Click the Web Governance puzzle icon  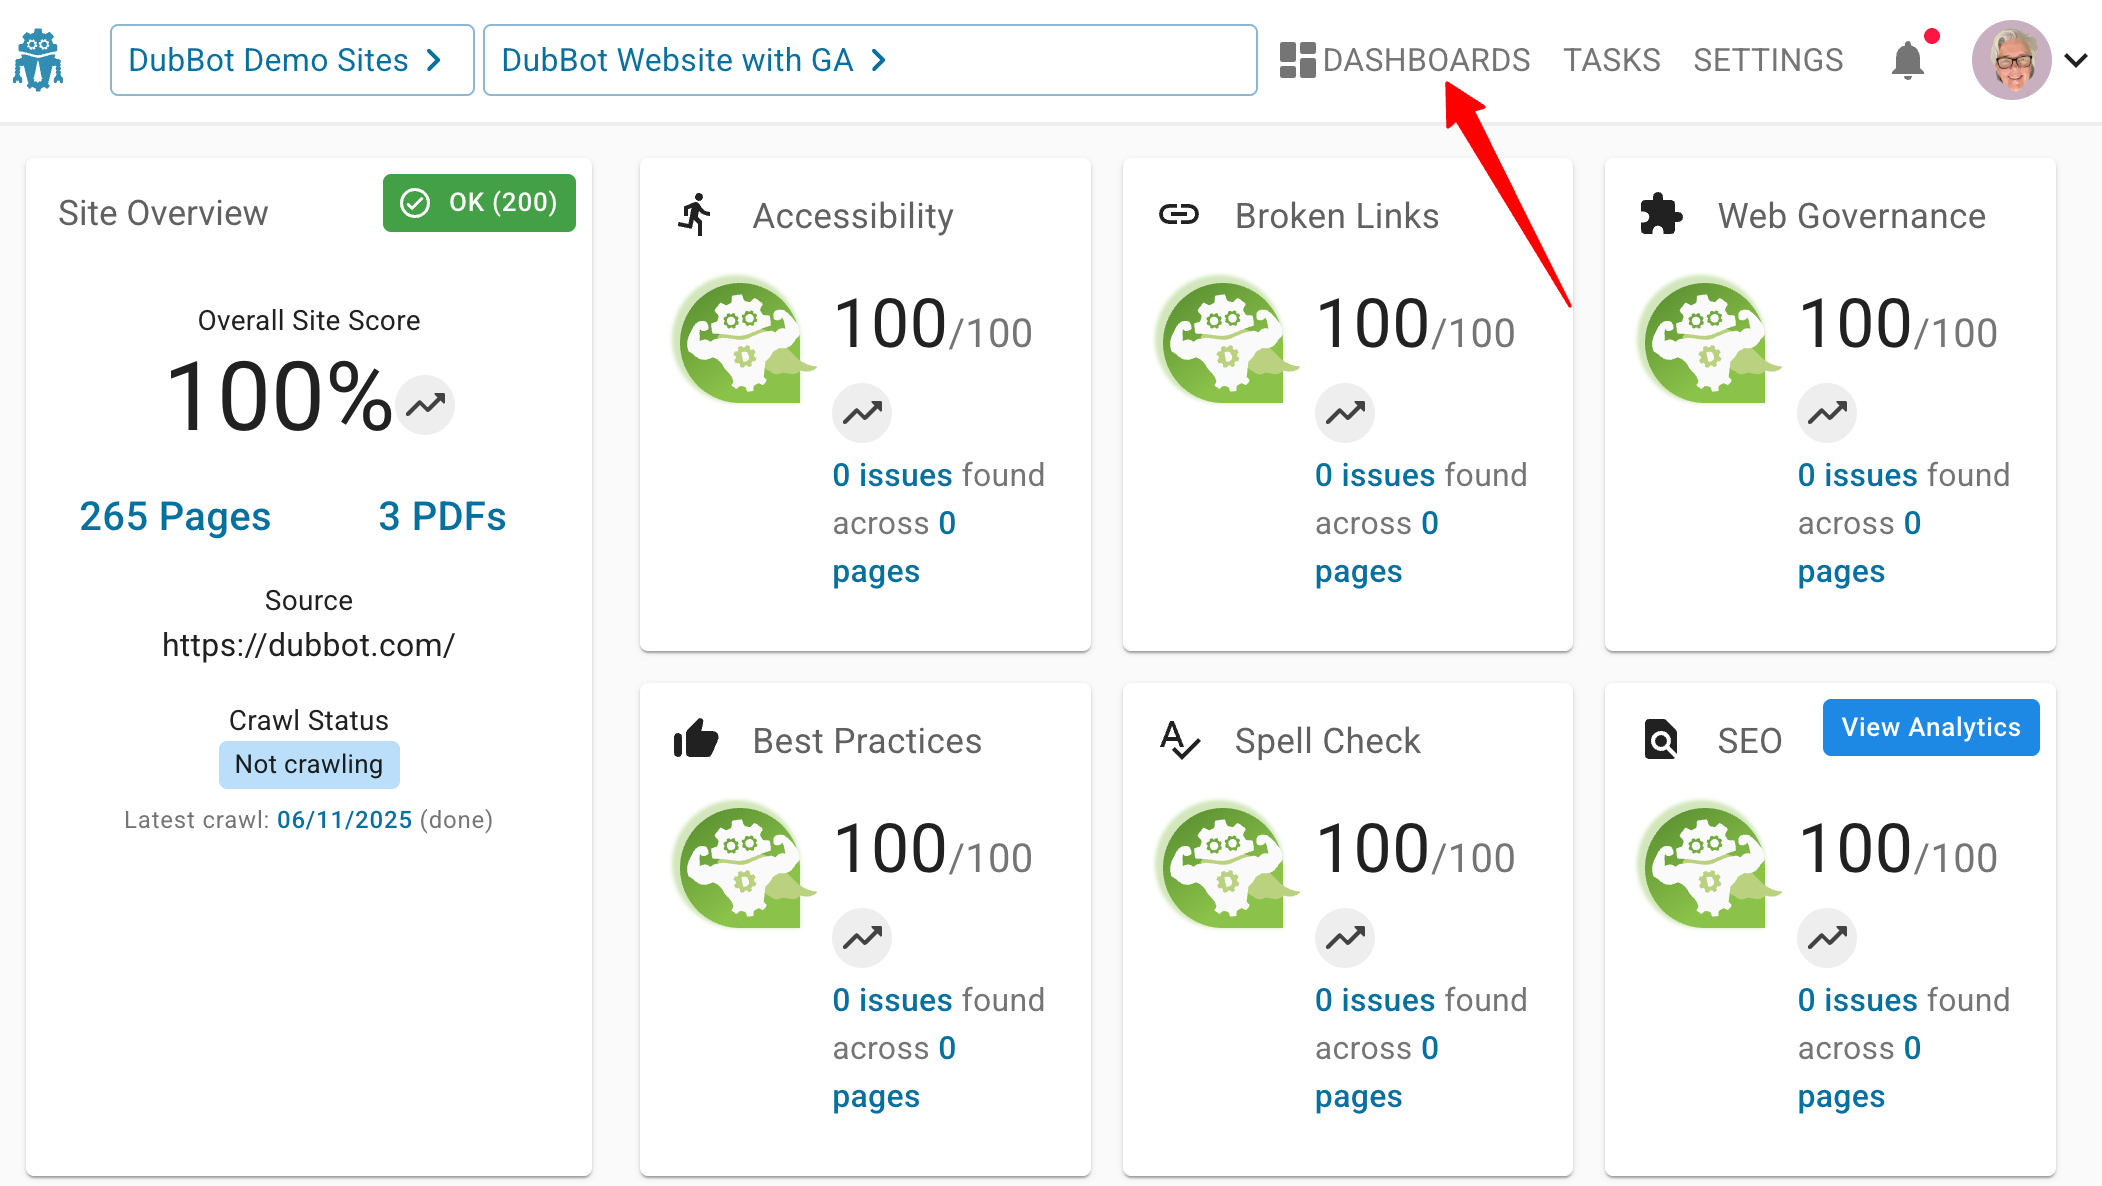[1662, 214]
